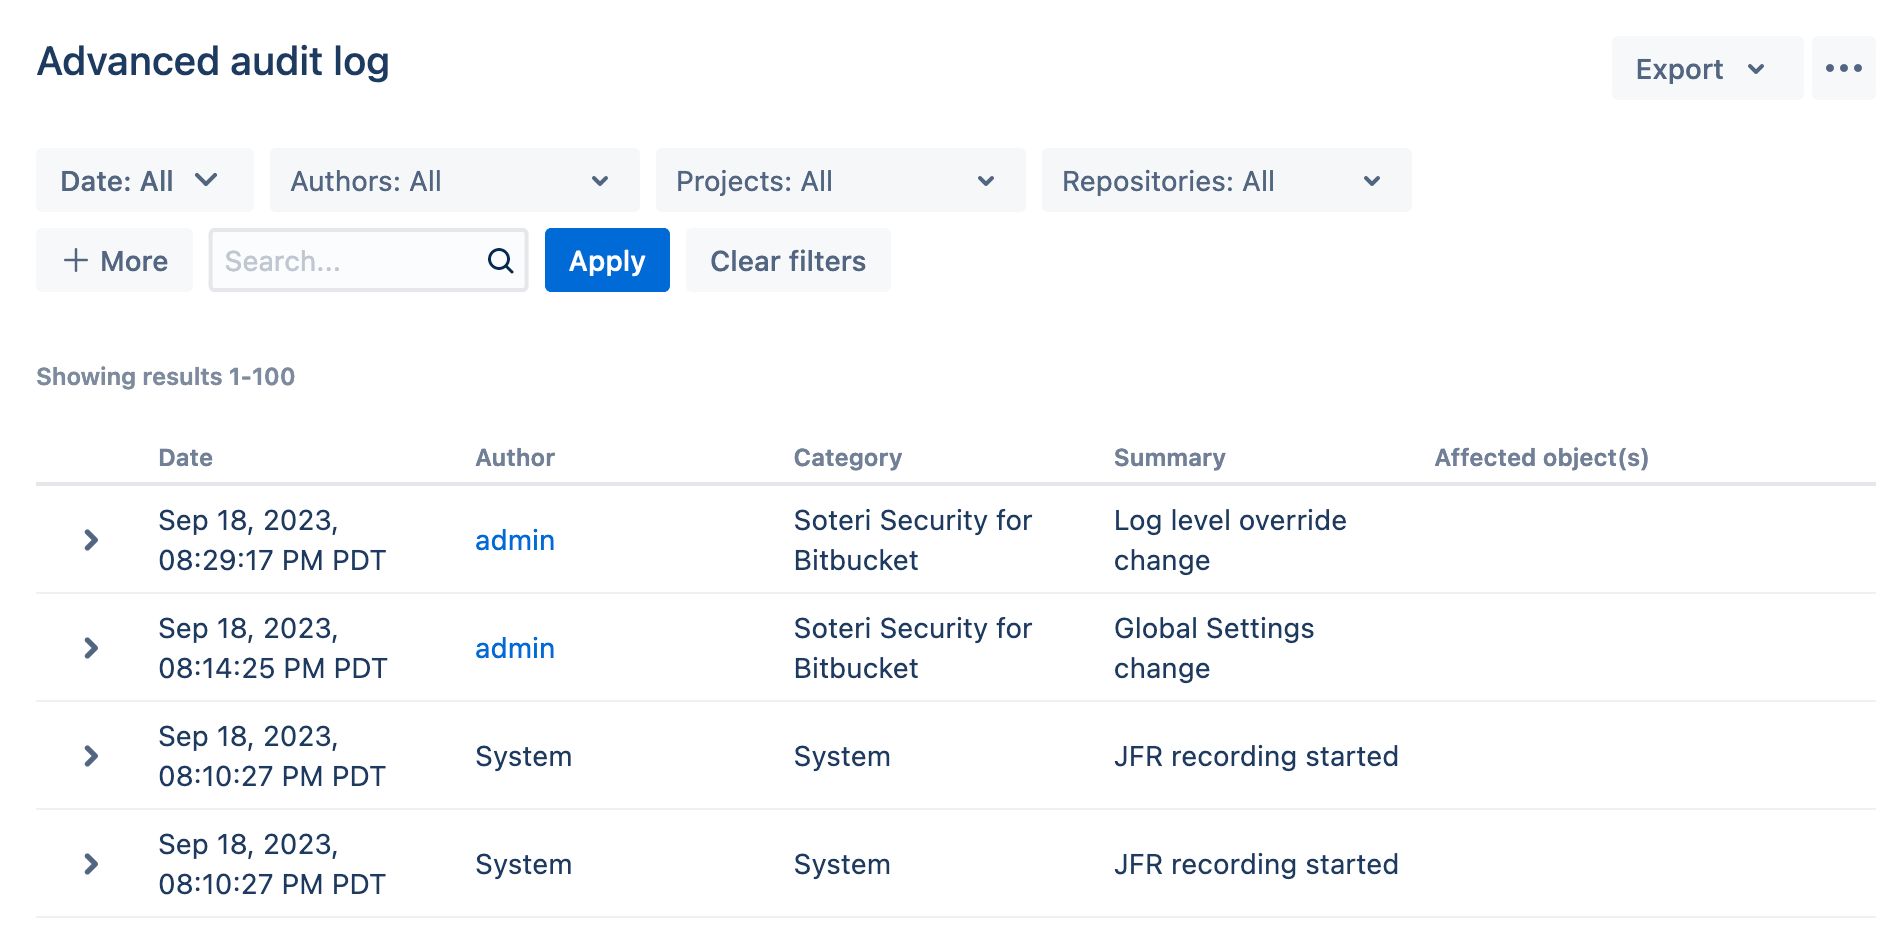Expand the first JFR recording started row
The width and height of the screenshot is (1900, 930).
pos(91,756)
